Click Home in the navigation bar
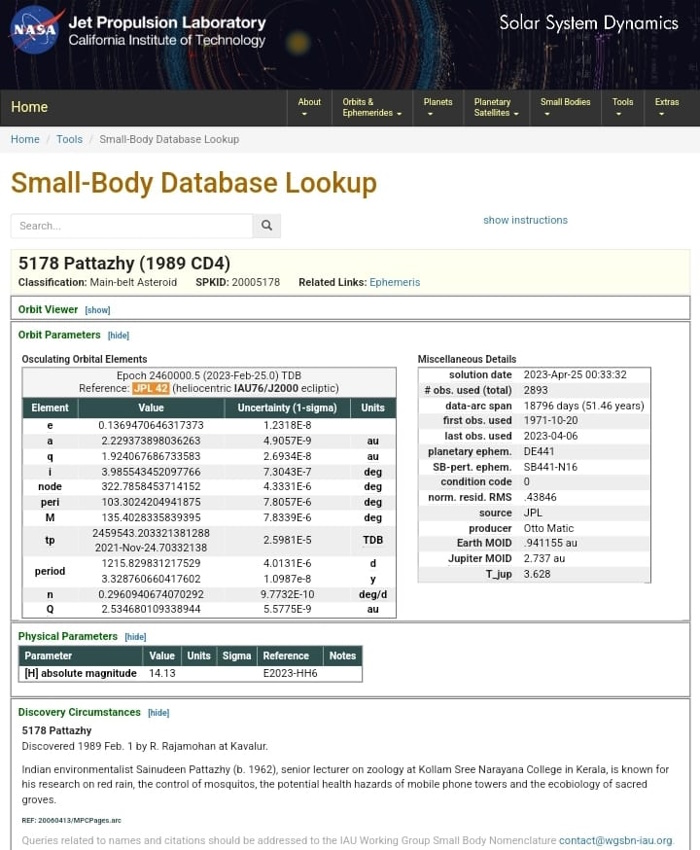 click(29, 107)
